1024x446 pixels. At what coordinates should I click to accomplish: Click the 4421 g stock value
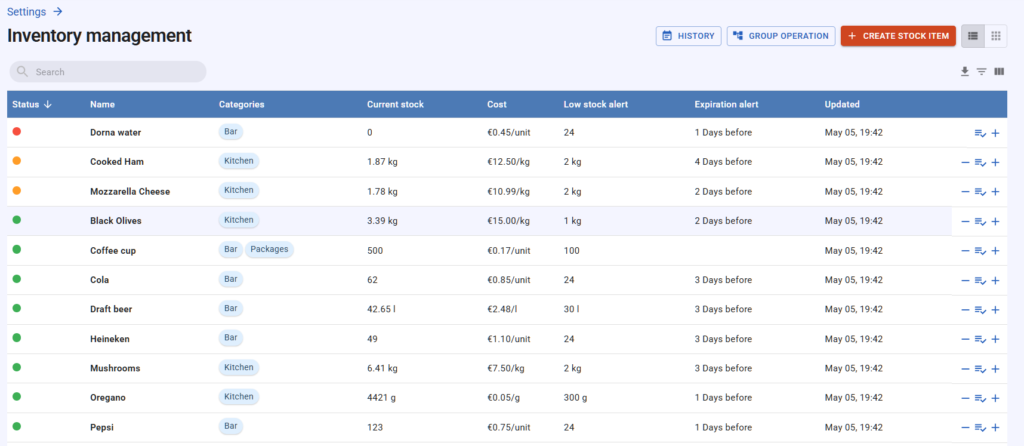click(x=380, y=398)
